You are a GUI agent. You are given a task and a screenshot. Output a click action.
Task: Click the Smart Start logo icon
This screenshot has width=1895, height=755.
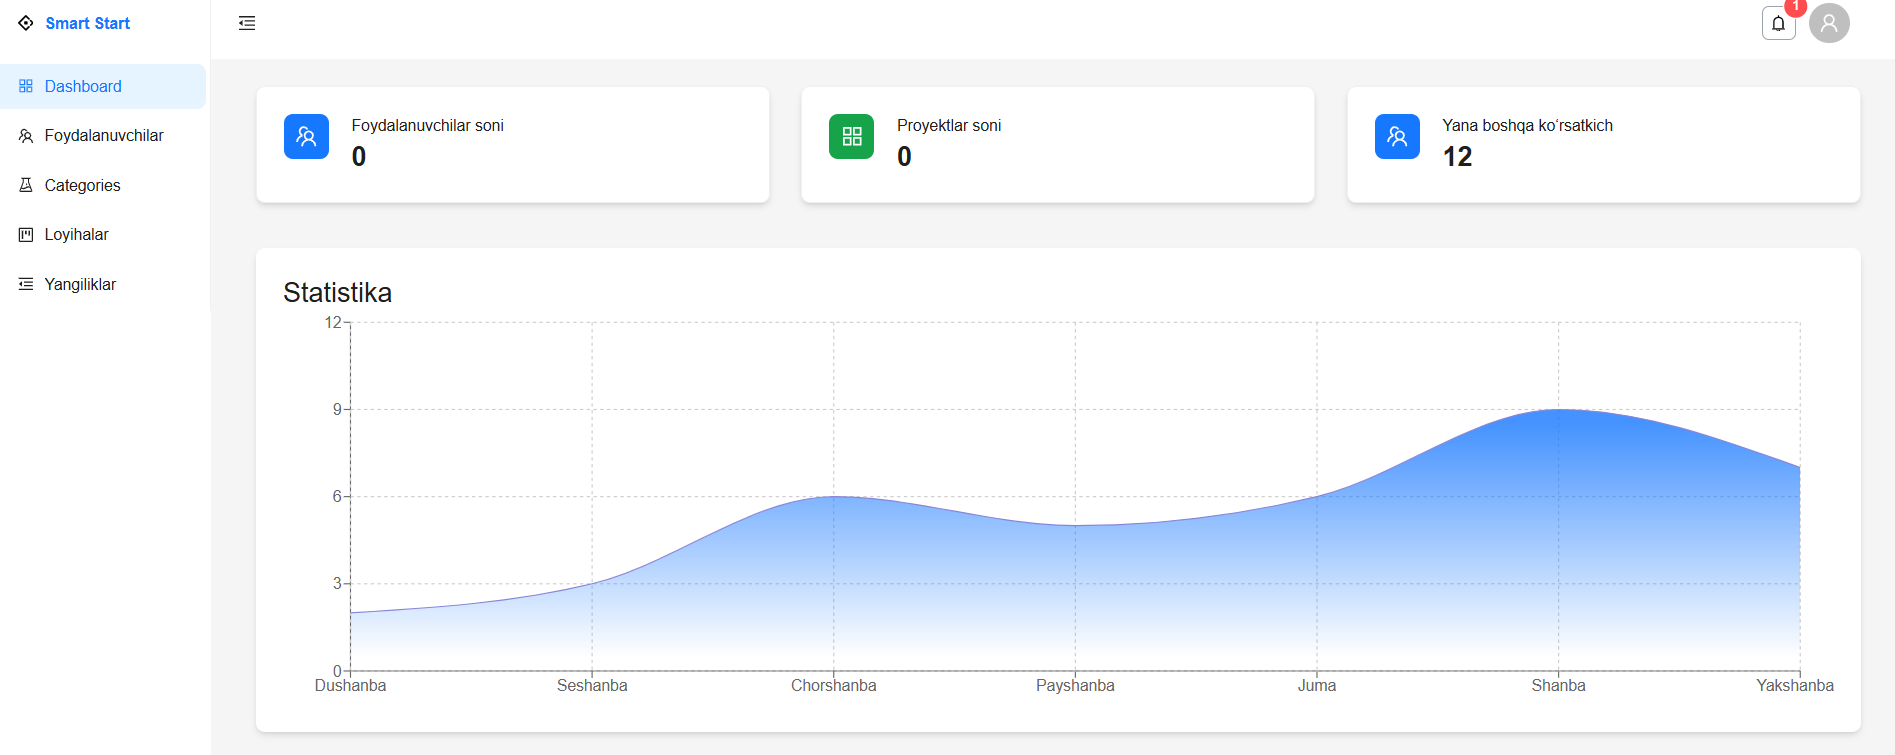(x=26, y=23)
